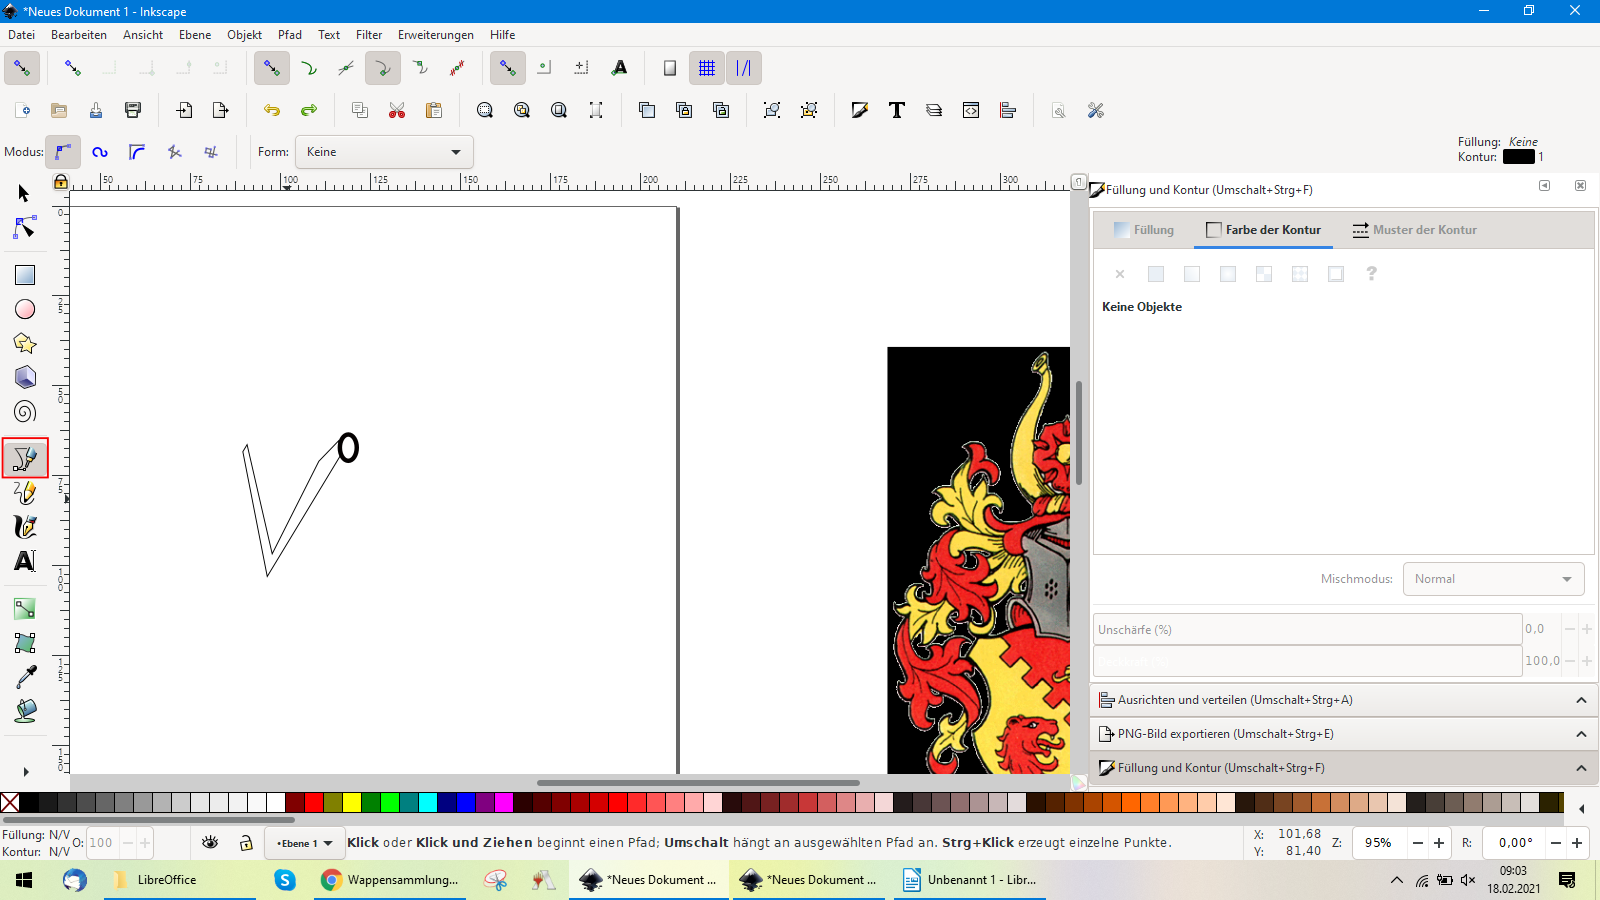This screenshot has height=900, width=1600.
Task: Open the Mischmodus Normal dropdown
Action: pos(1493,579)
